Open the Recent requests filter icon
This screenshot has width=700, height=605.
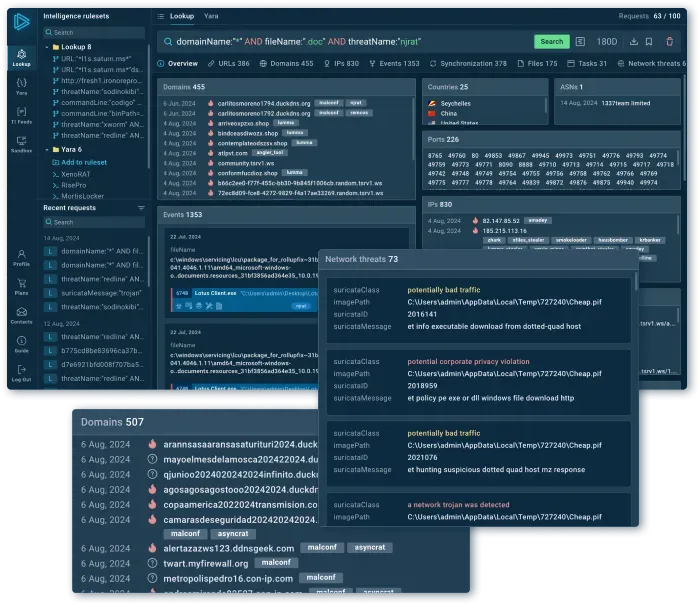(141, 208)
